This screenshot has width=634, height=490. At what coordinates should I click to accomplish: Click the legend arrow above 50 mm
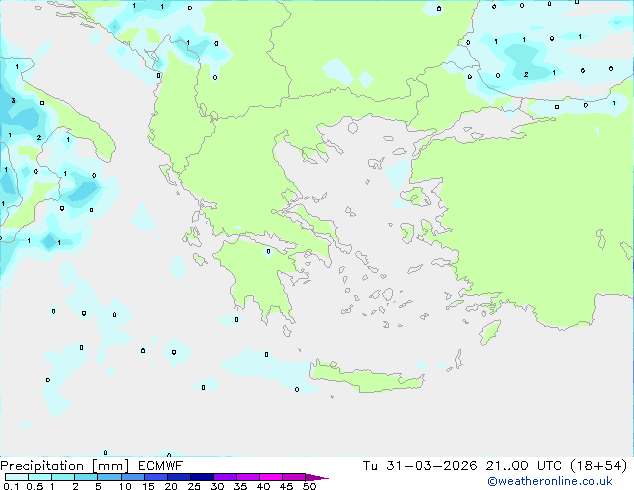click(x=317, y=477)
